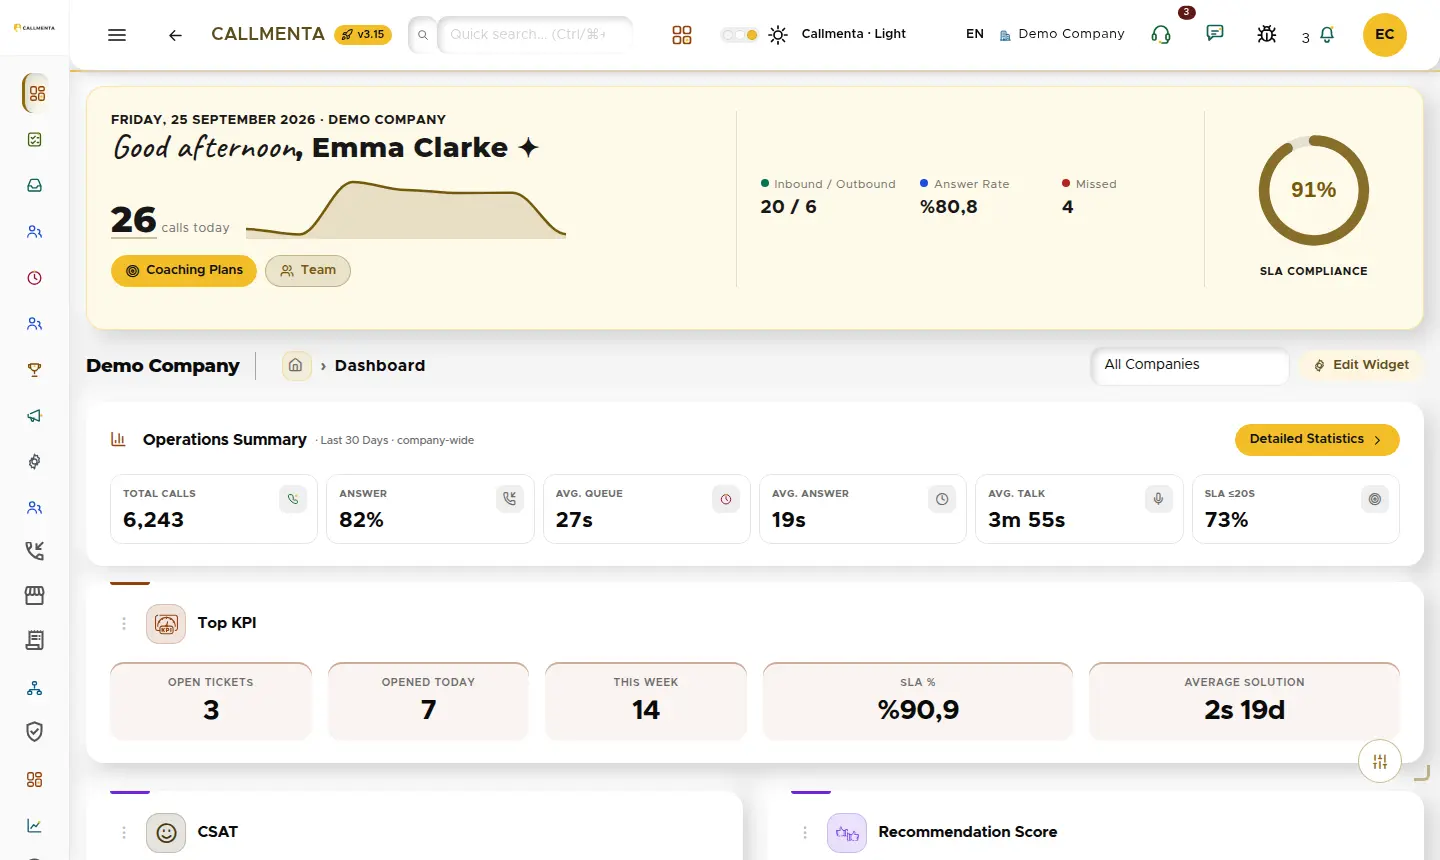1440x860 pixels.
Task: Click the home breadcrumb icon
Action: click(296, 366)
